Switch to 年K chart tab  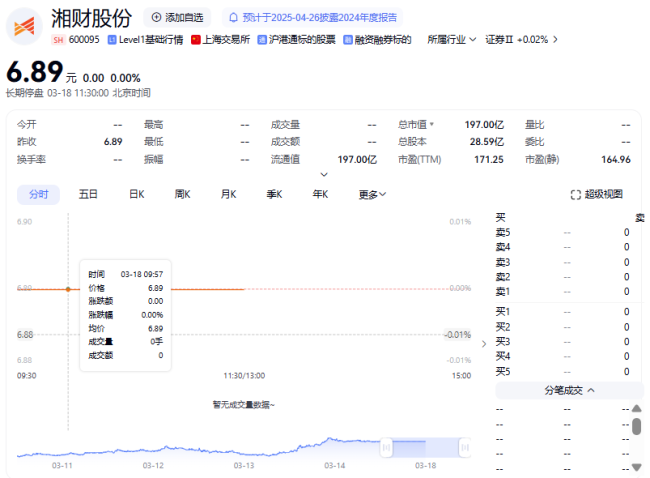320,194
